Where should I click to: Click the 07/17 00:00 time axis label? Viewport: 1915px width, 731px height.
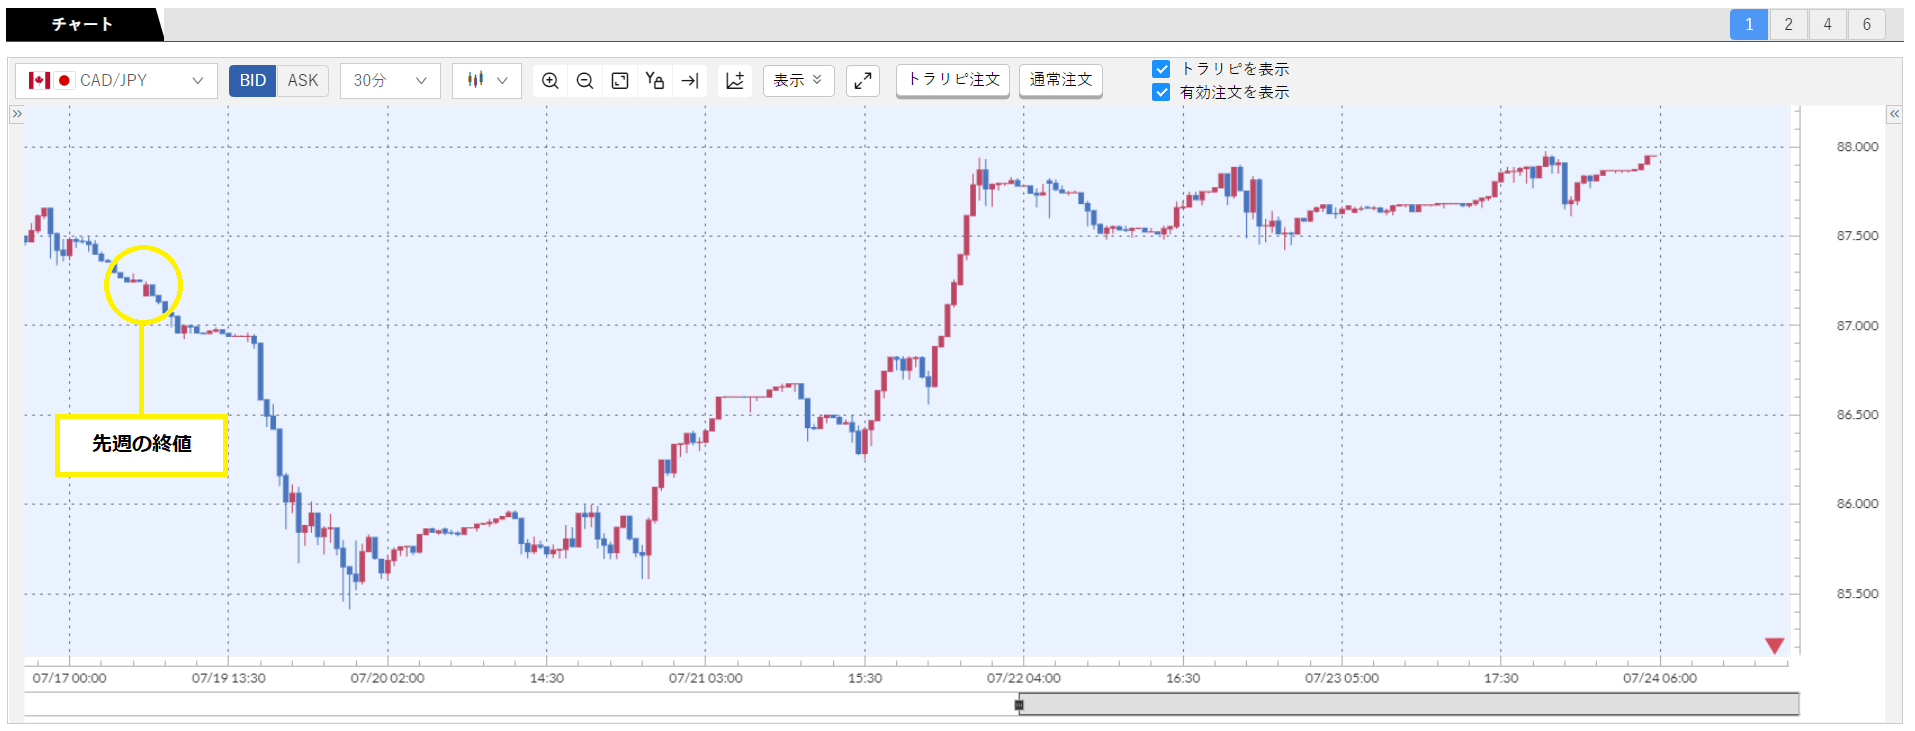(69, 678)
